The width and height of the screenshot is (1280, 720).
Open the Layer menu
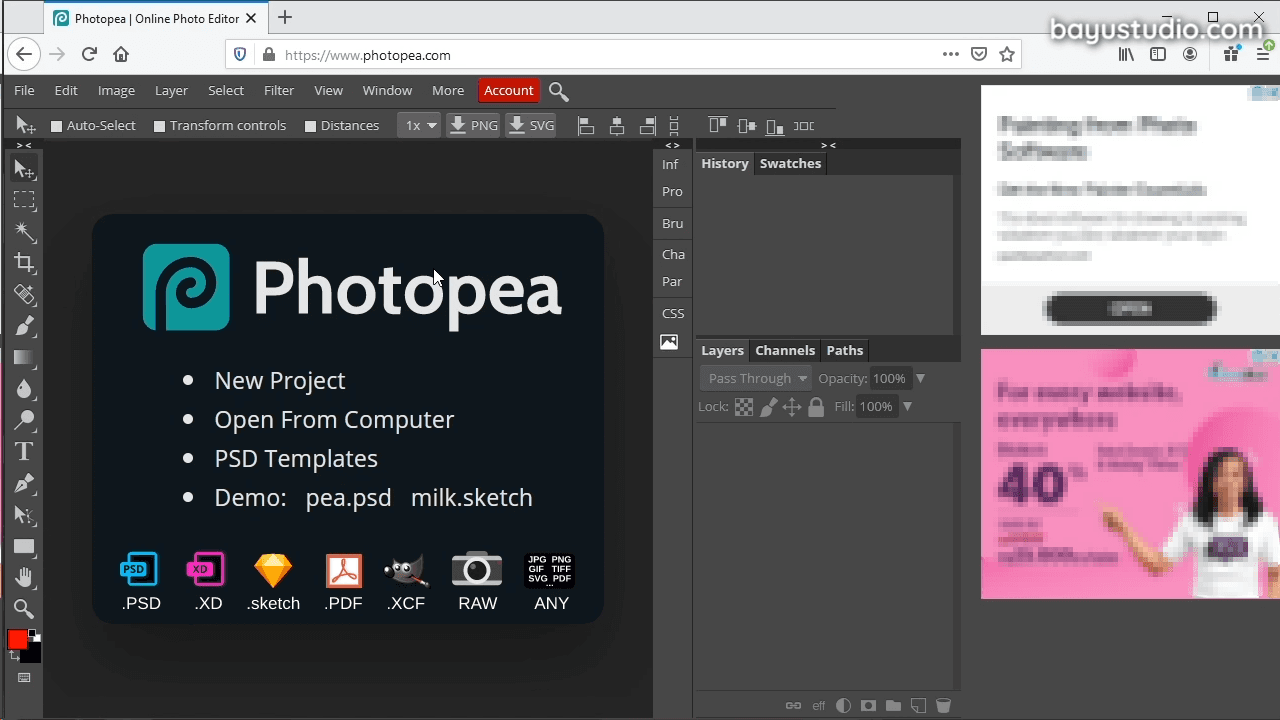171,90
